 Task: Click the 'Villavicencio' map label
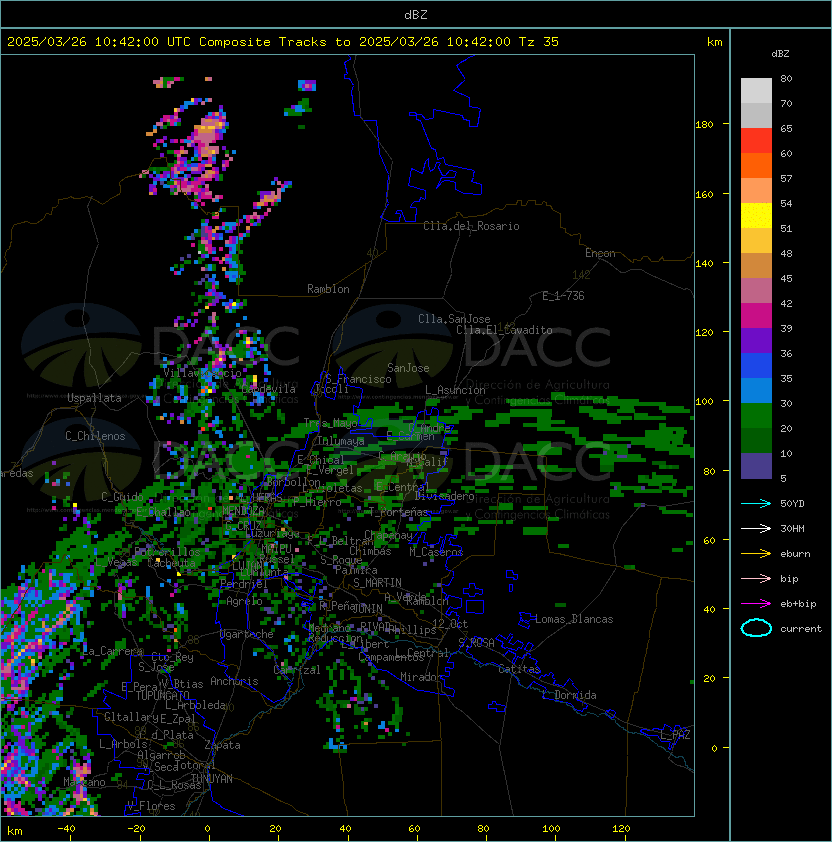202,373
